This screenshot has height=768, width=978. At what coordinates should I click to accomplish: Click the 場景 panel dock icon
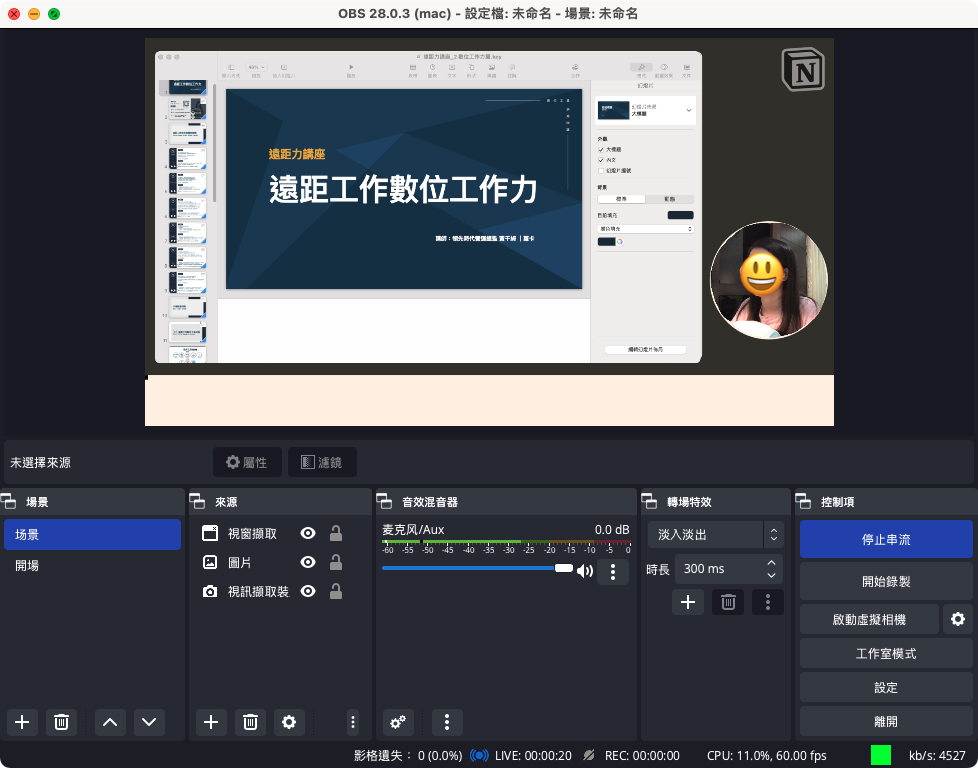click(9, 502)
